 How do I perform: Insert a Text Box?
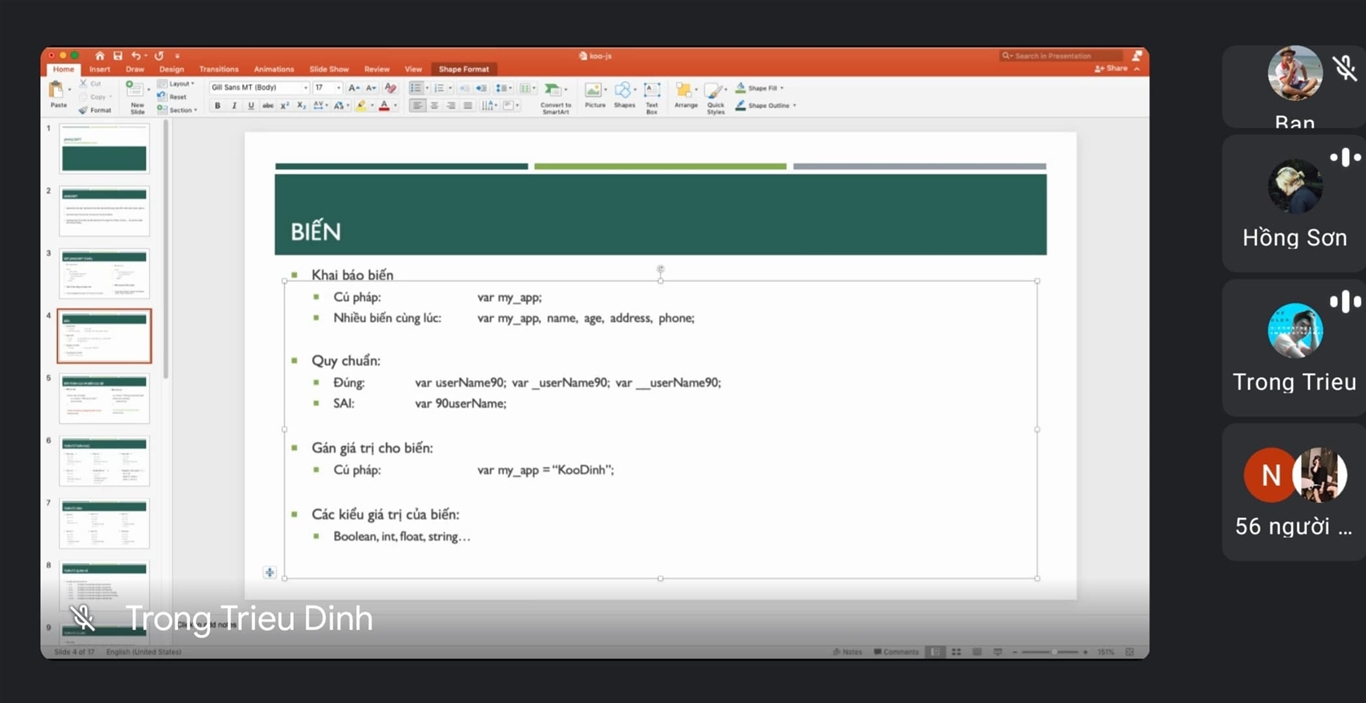tap(651, 93)
